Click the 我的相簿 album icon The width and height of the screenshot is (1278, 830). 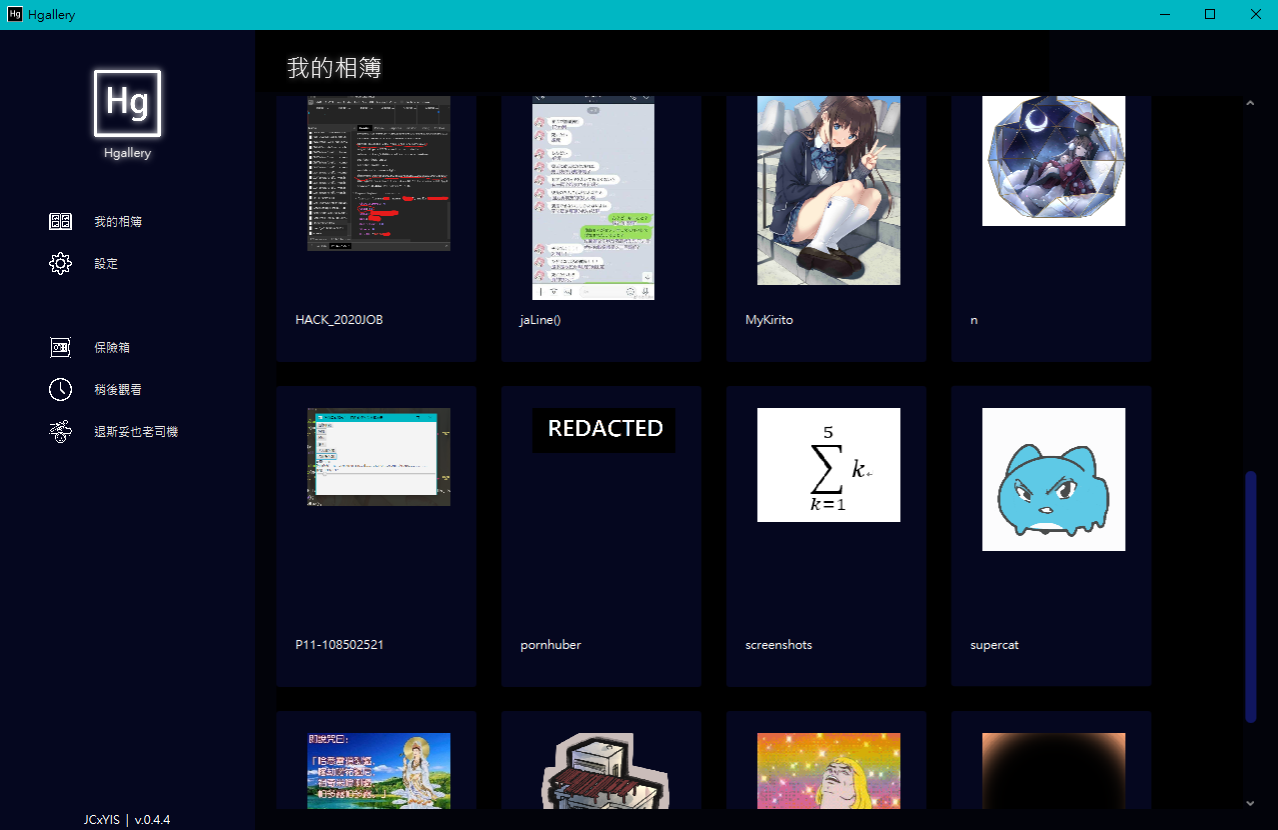pos(60,222)
